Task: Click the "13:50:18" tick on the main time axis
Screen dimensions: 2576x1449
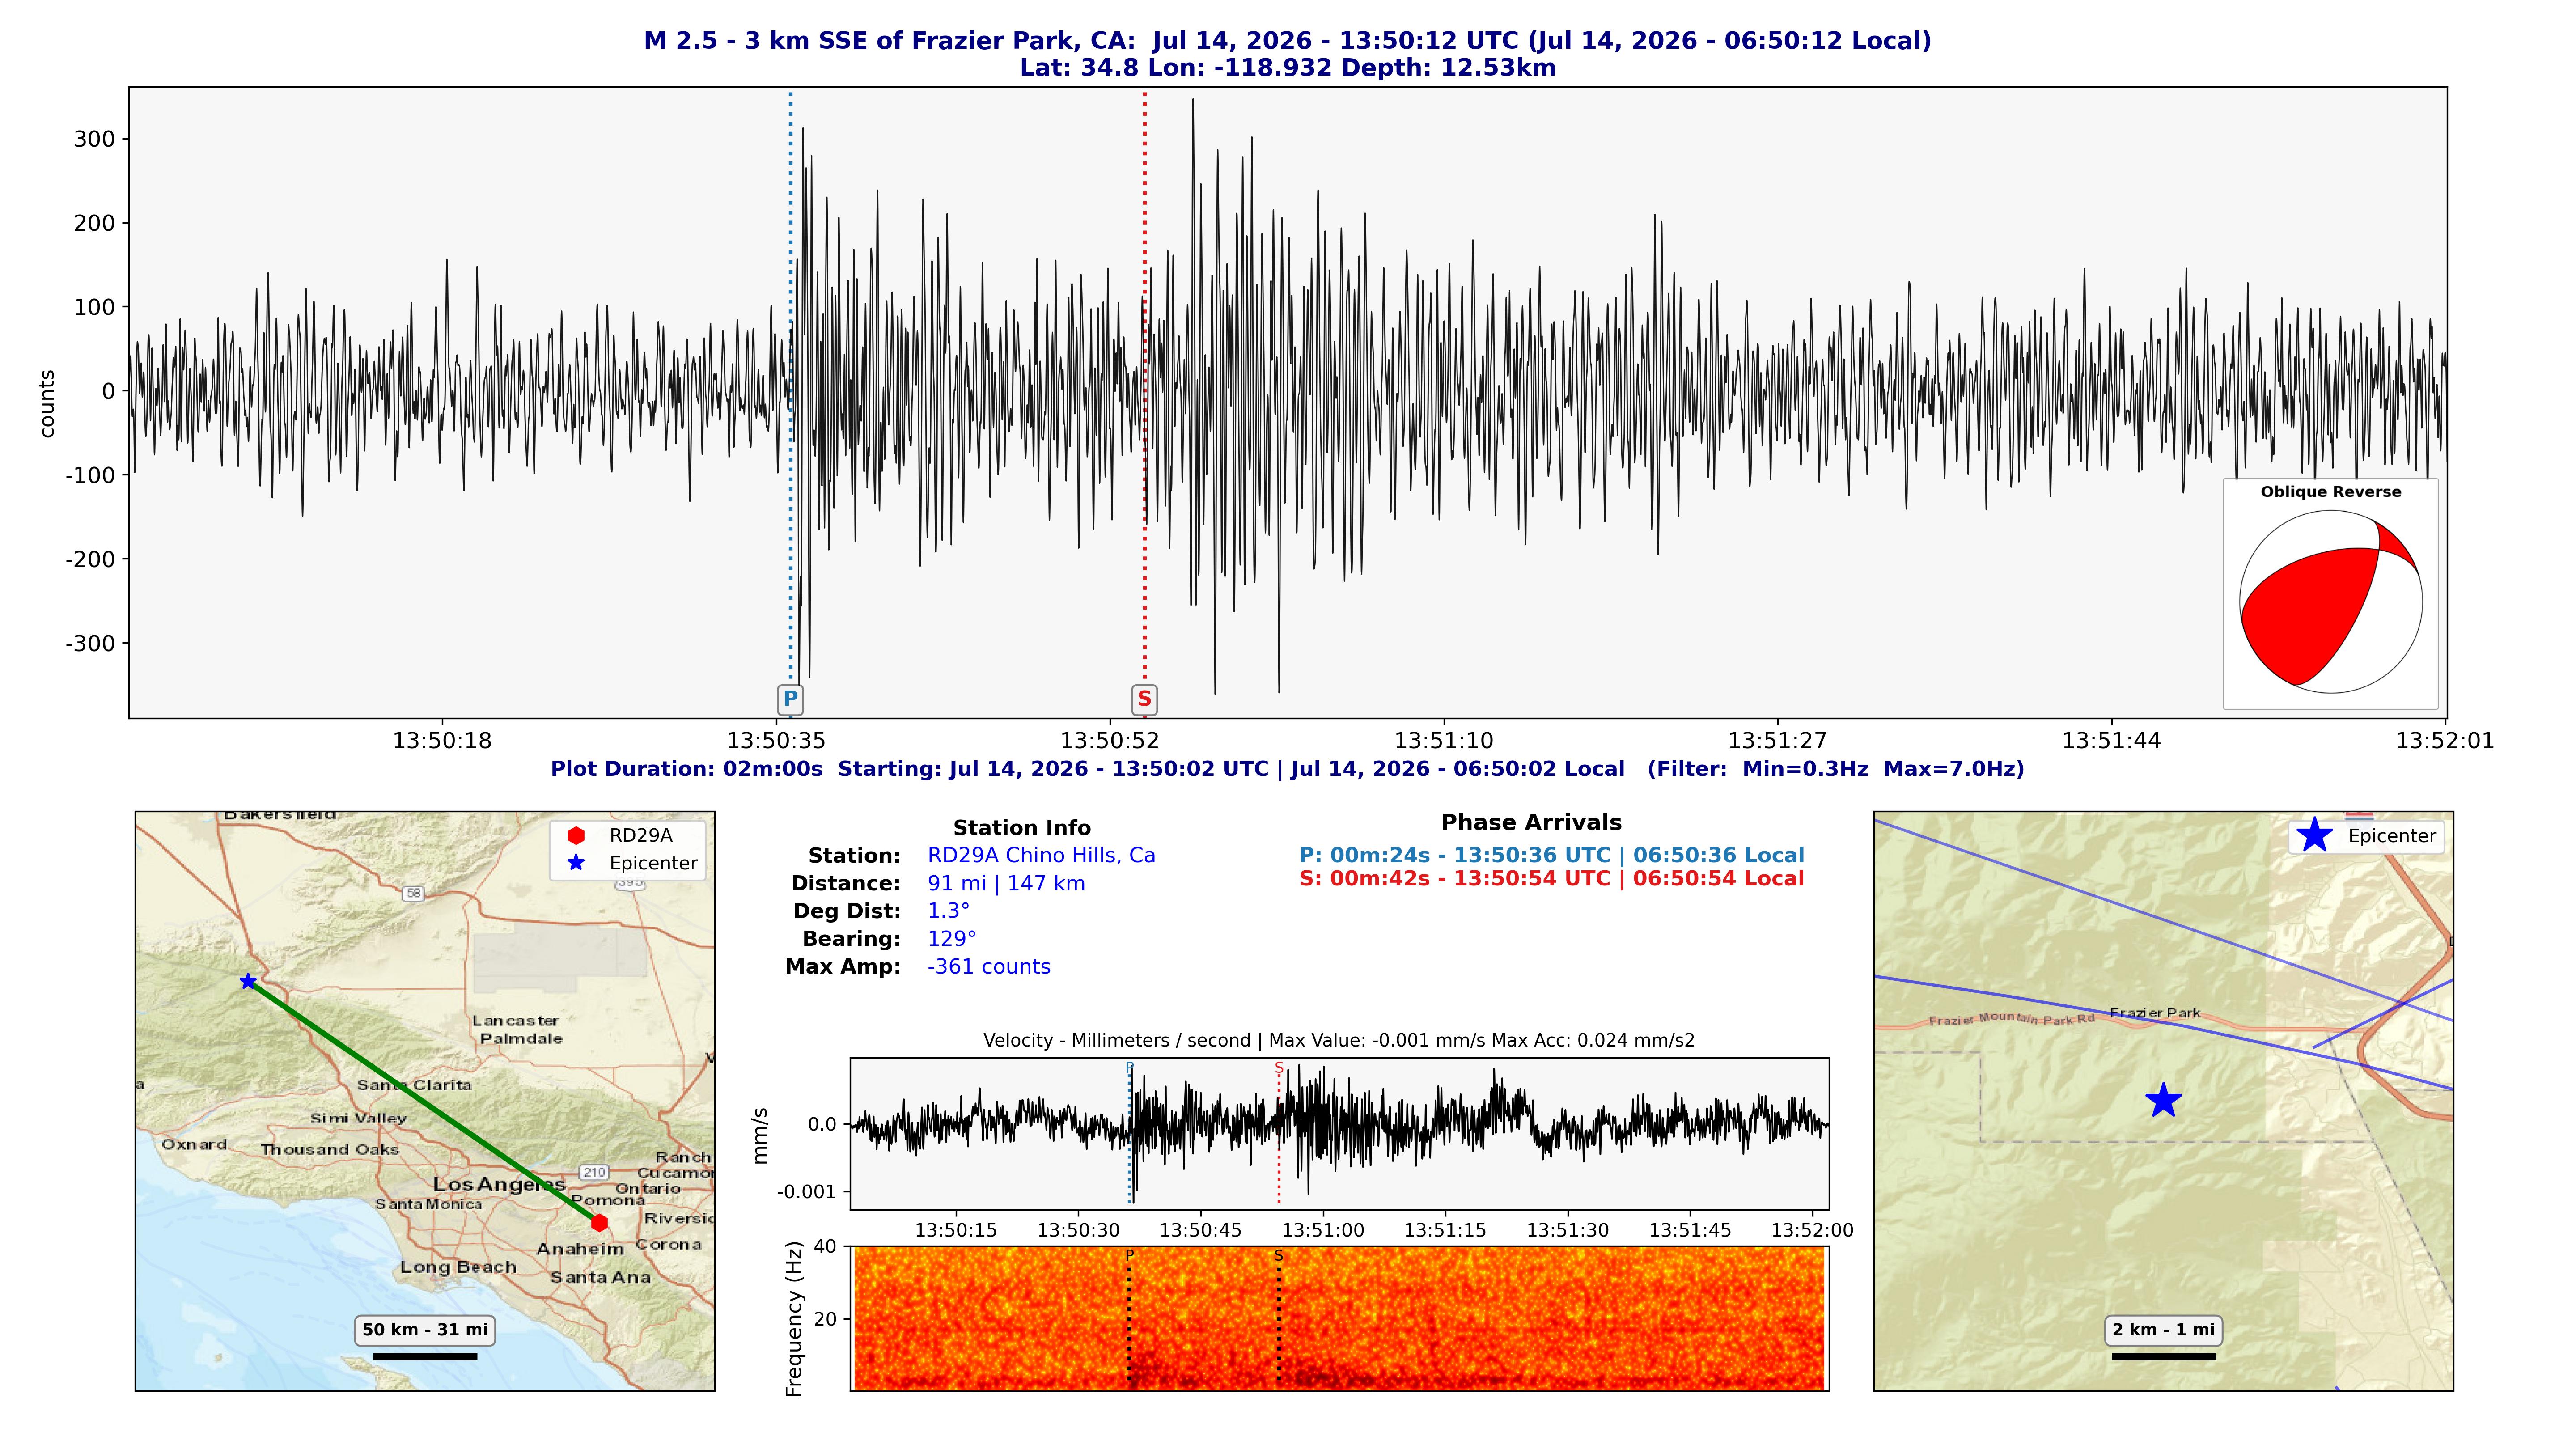Action: (x=442, y=741)
